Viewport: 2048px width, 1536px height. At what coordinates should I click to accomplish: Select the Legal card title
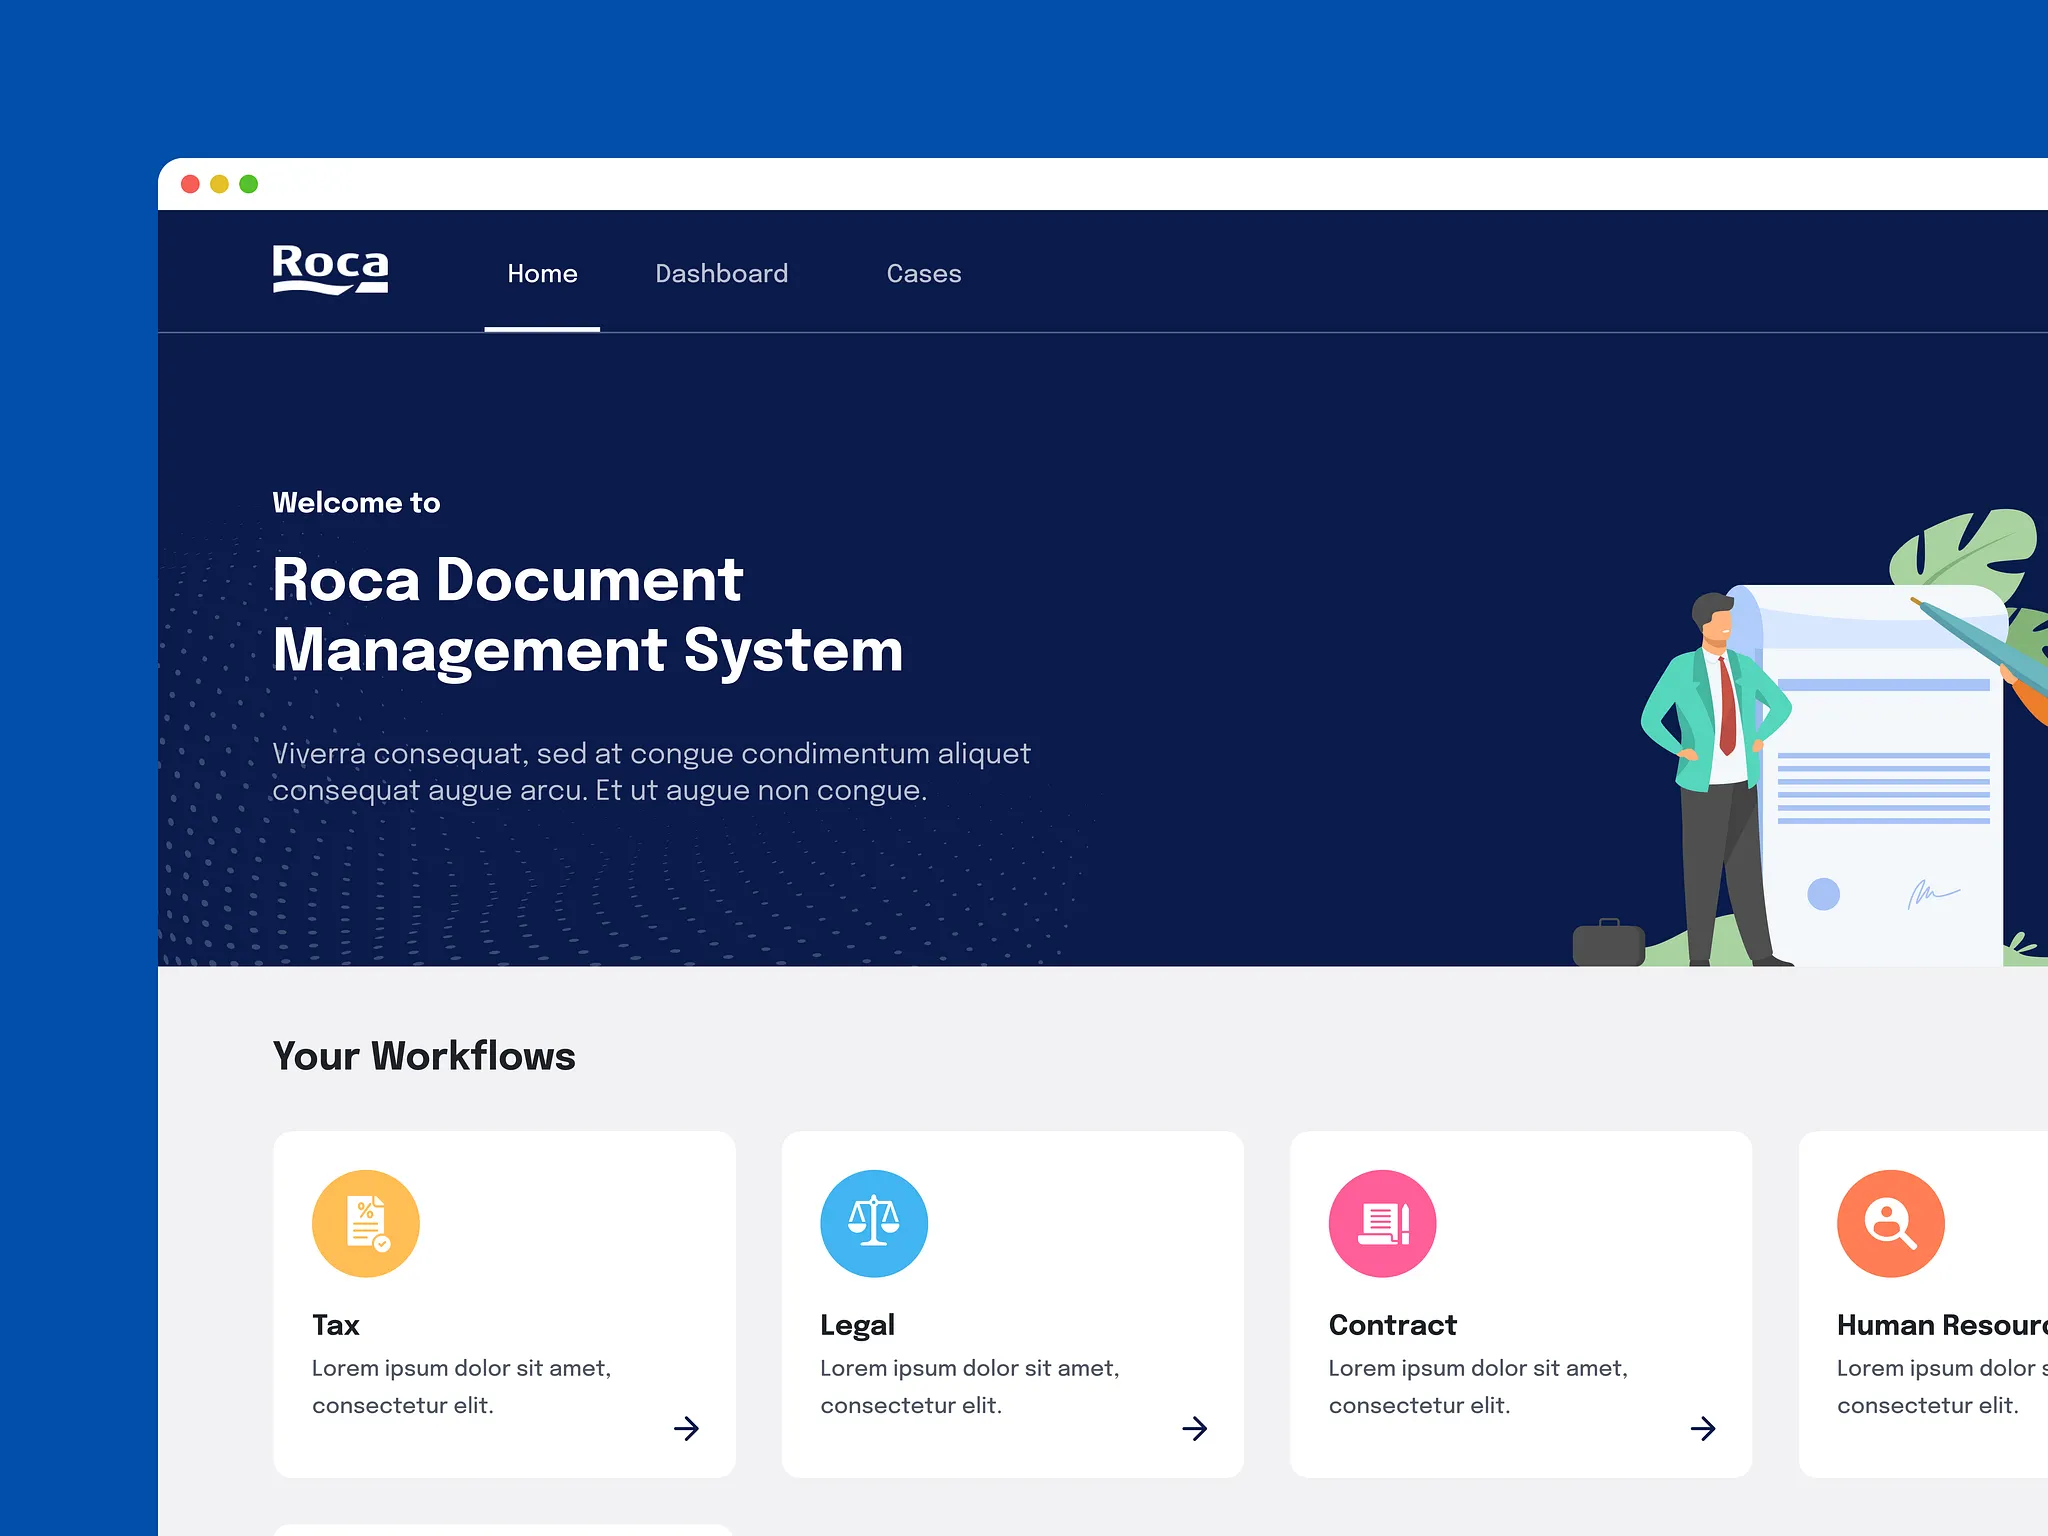coord(857,1325)
